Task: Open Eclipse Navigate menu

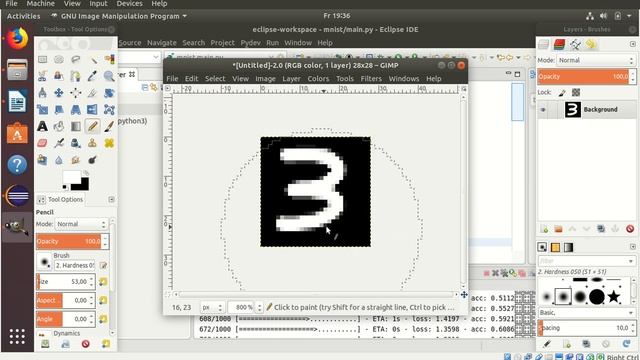Action: click(x=162, y=42)
